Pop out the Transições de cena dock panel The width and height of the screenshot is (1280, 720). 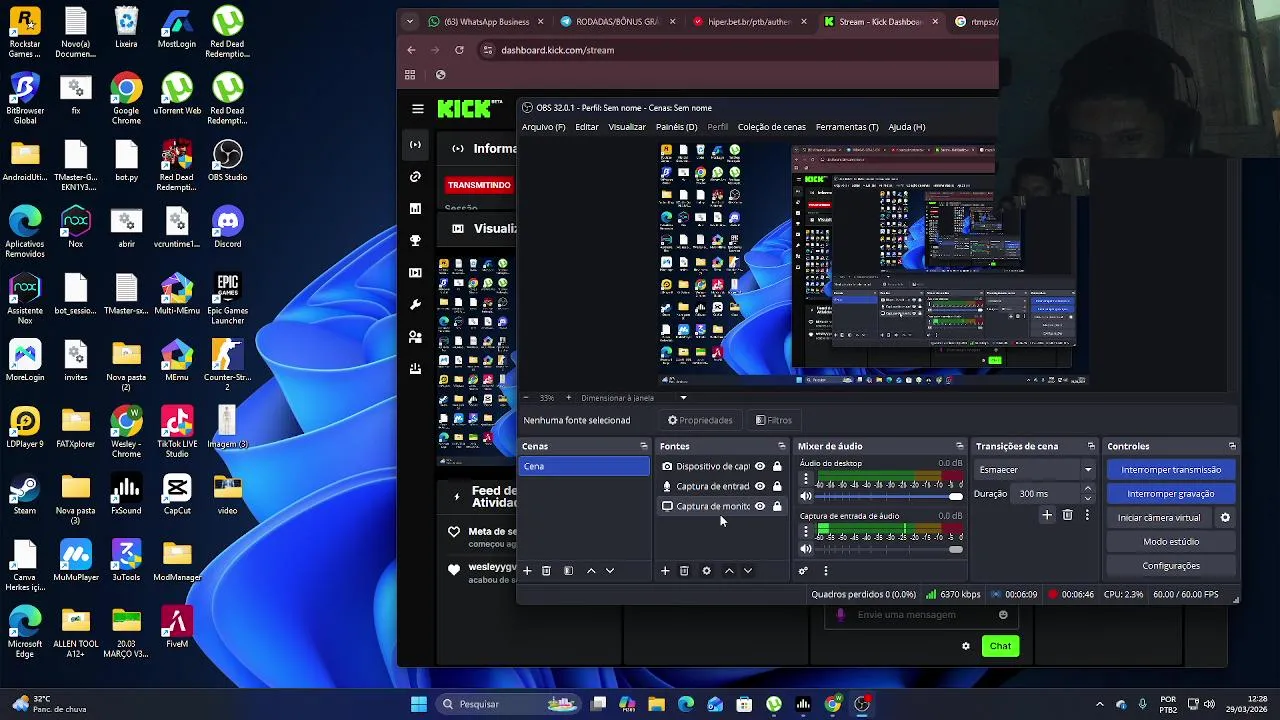(x=1091, y=446)
